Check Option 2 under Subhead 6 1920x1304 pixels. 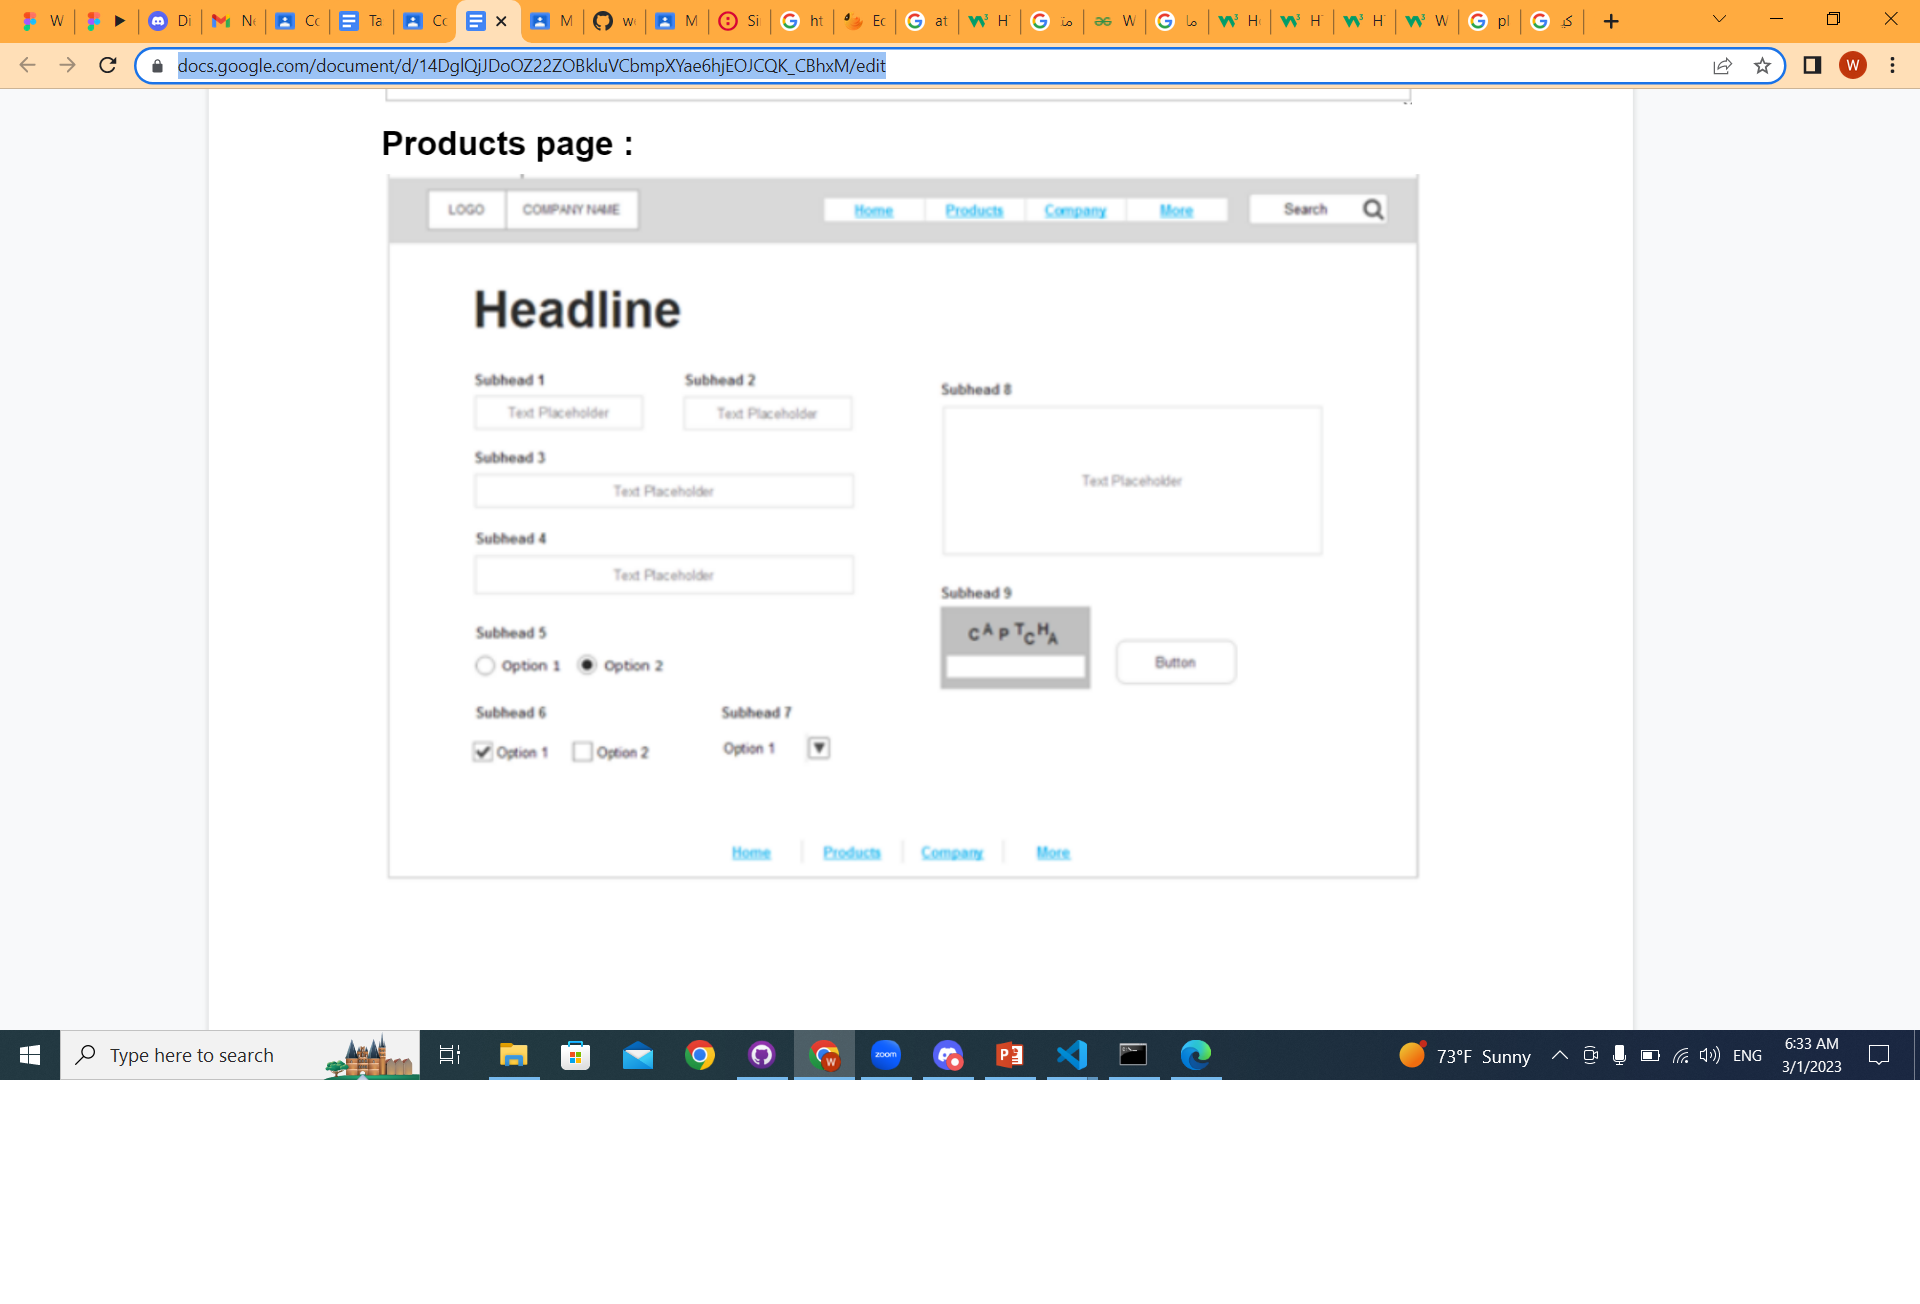point(583,751)
